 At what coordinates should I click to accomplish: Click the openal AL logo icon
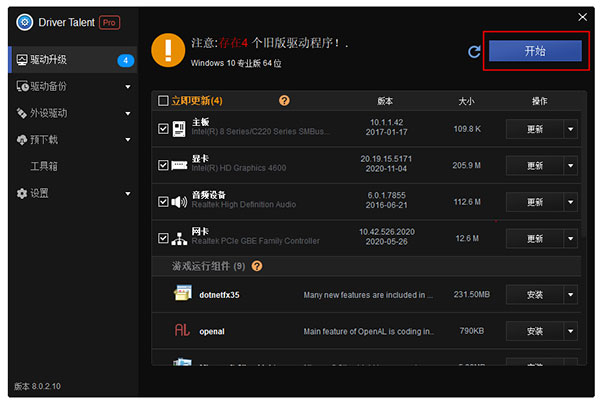(x=182, y=329)
